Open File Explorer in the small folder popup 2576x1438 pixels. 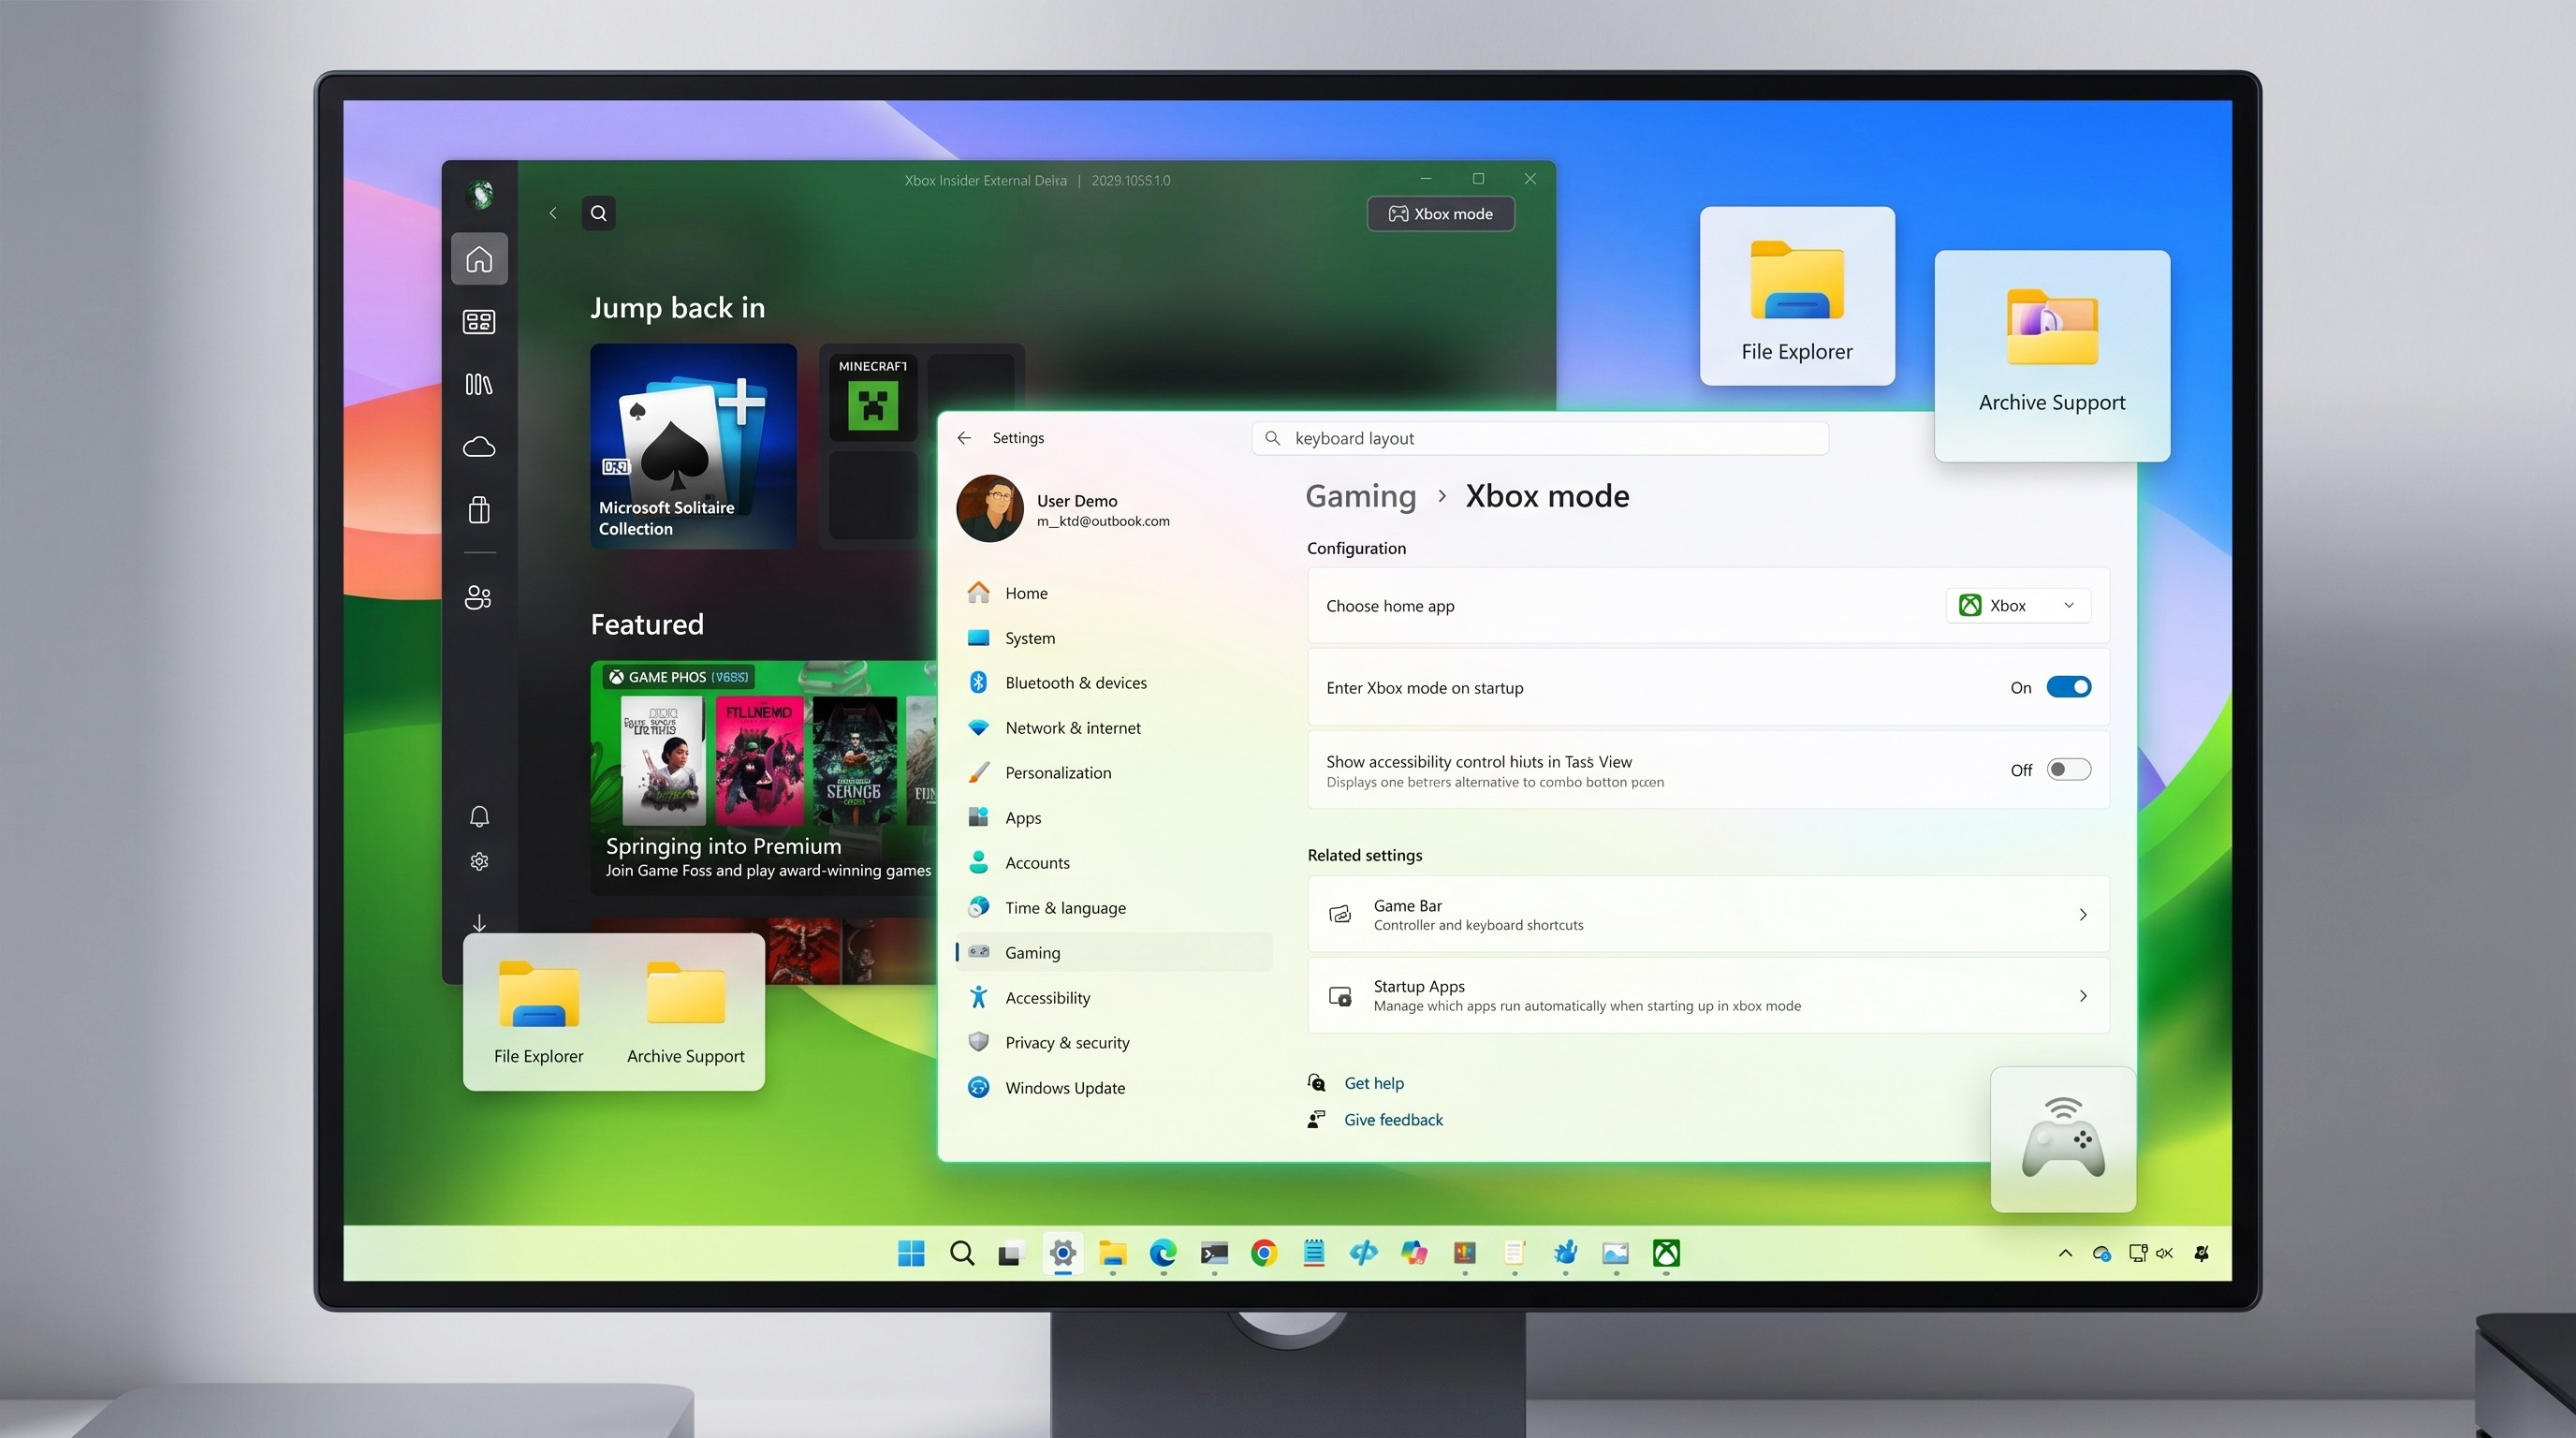538,1012
